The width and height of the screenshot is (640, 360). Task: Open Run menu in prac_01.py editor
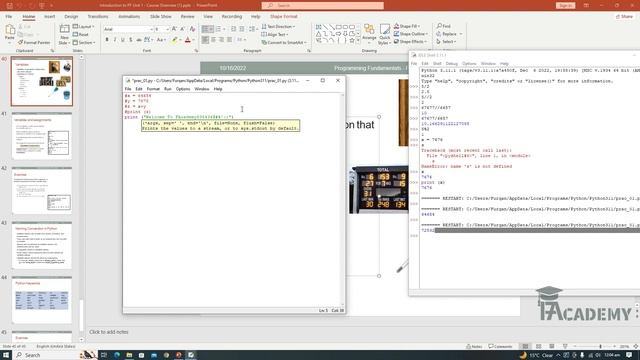(168, 89)
